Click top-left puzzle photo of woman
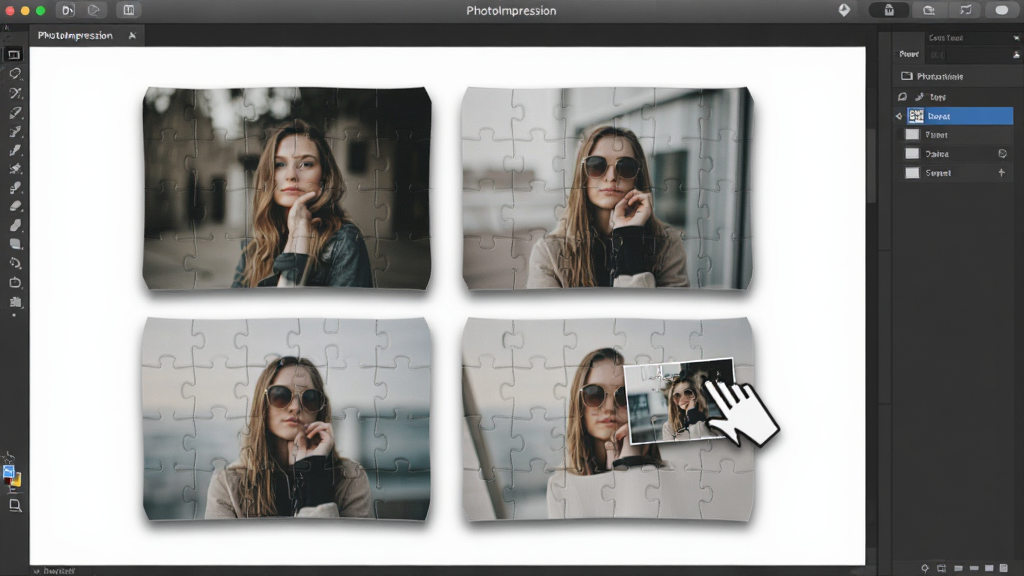Viewport: 1024px width, 576px height. (287, 188)
